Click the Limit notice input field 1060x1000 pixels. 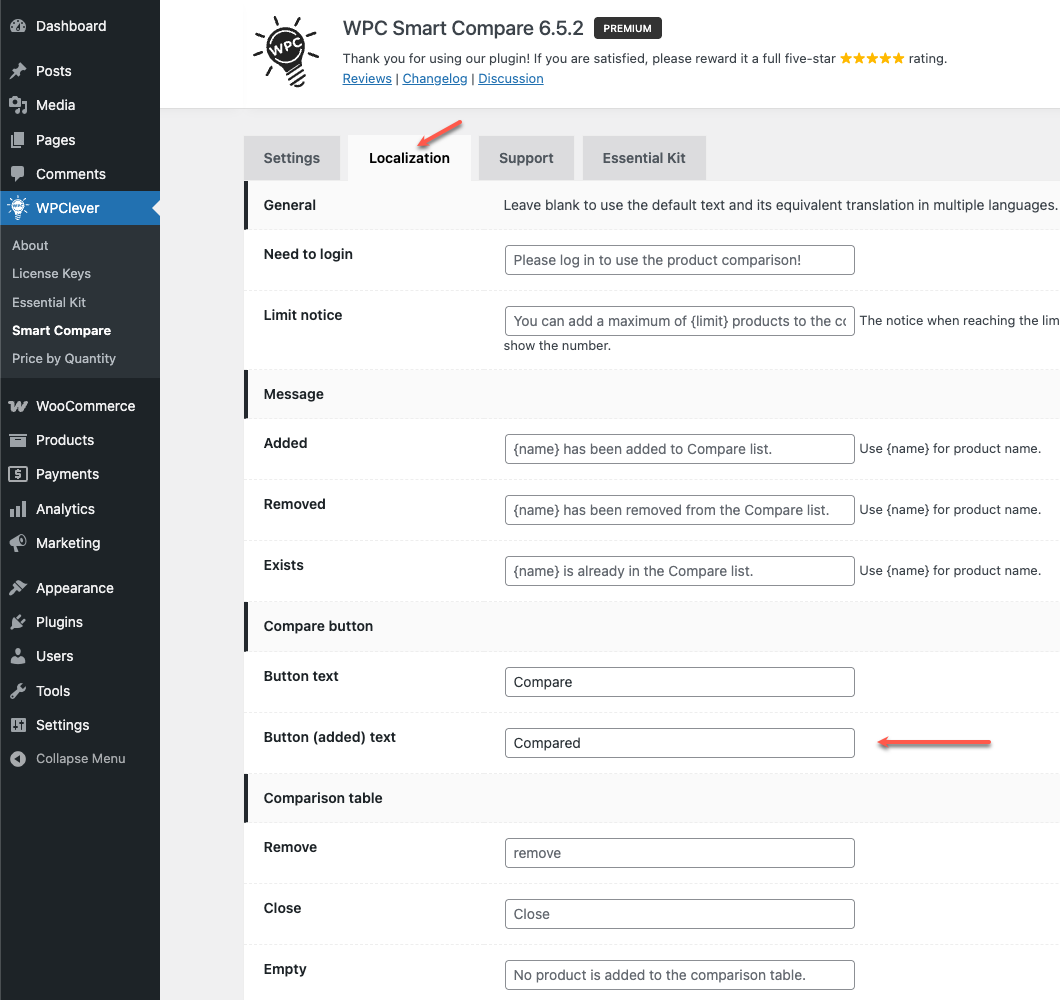[x=679, y=321]
